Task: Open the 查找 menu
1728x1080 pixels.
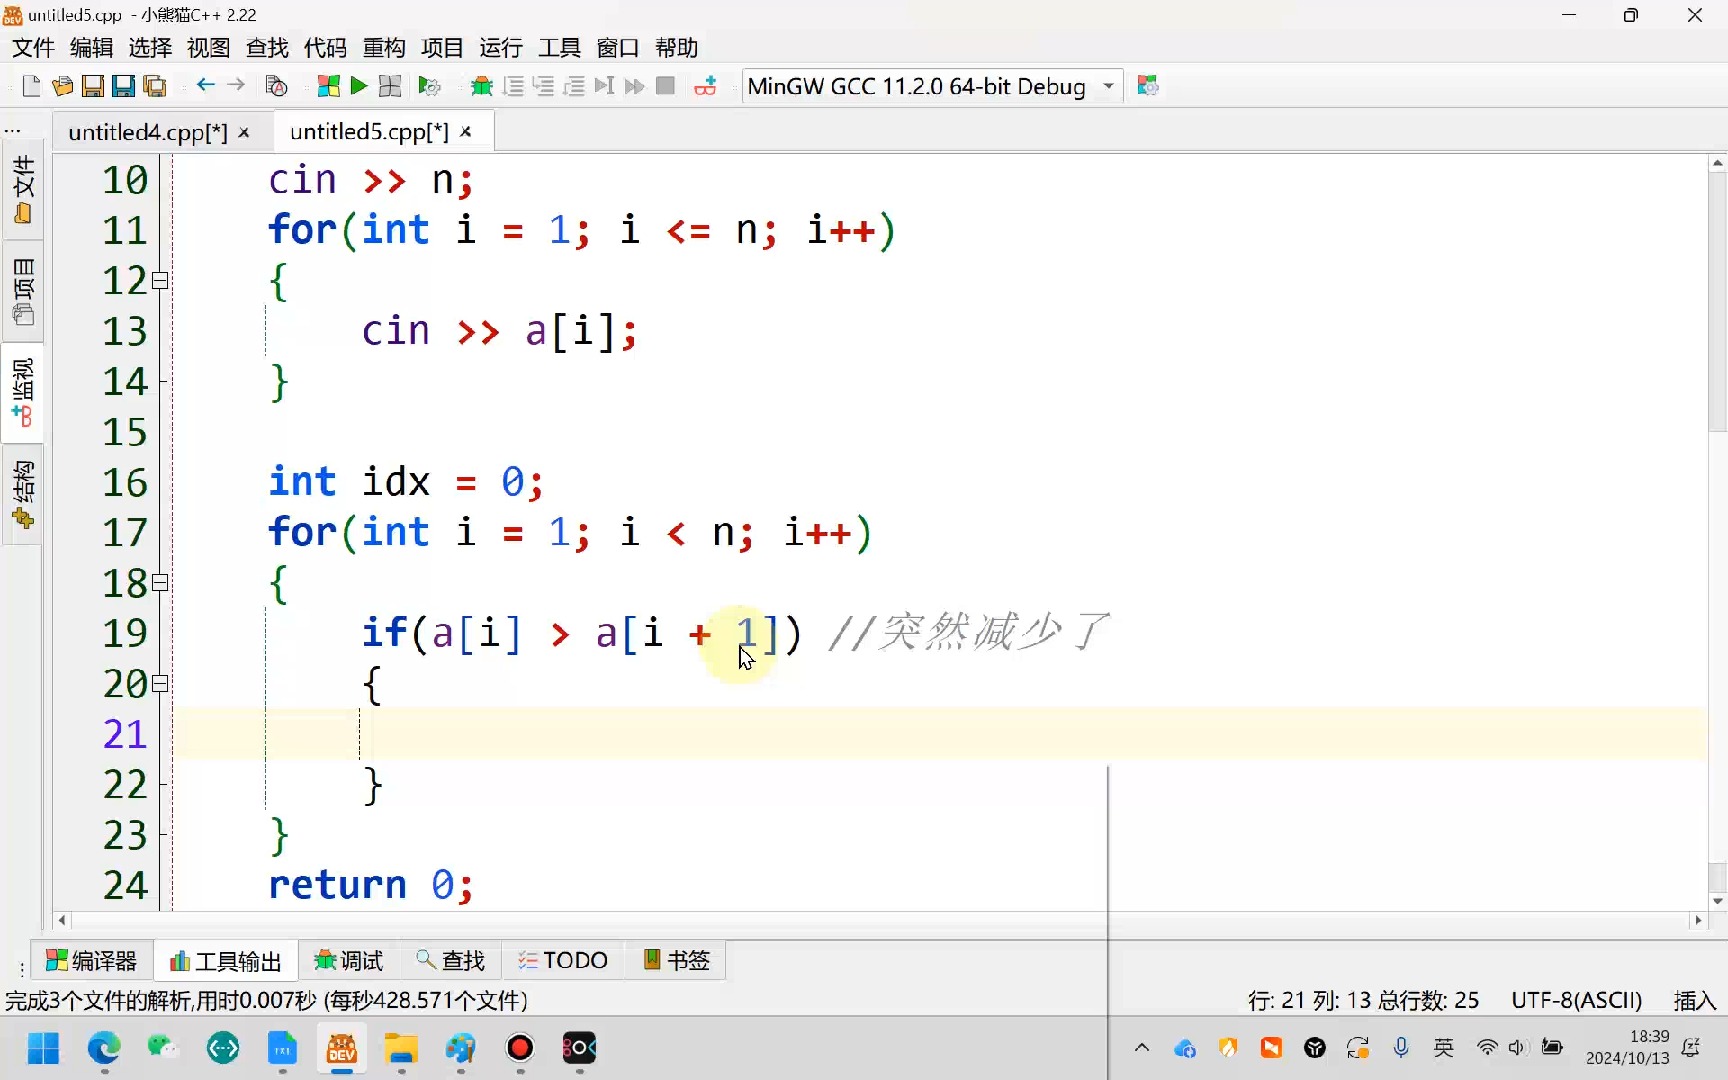Action: coord(267,48)
